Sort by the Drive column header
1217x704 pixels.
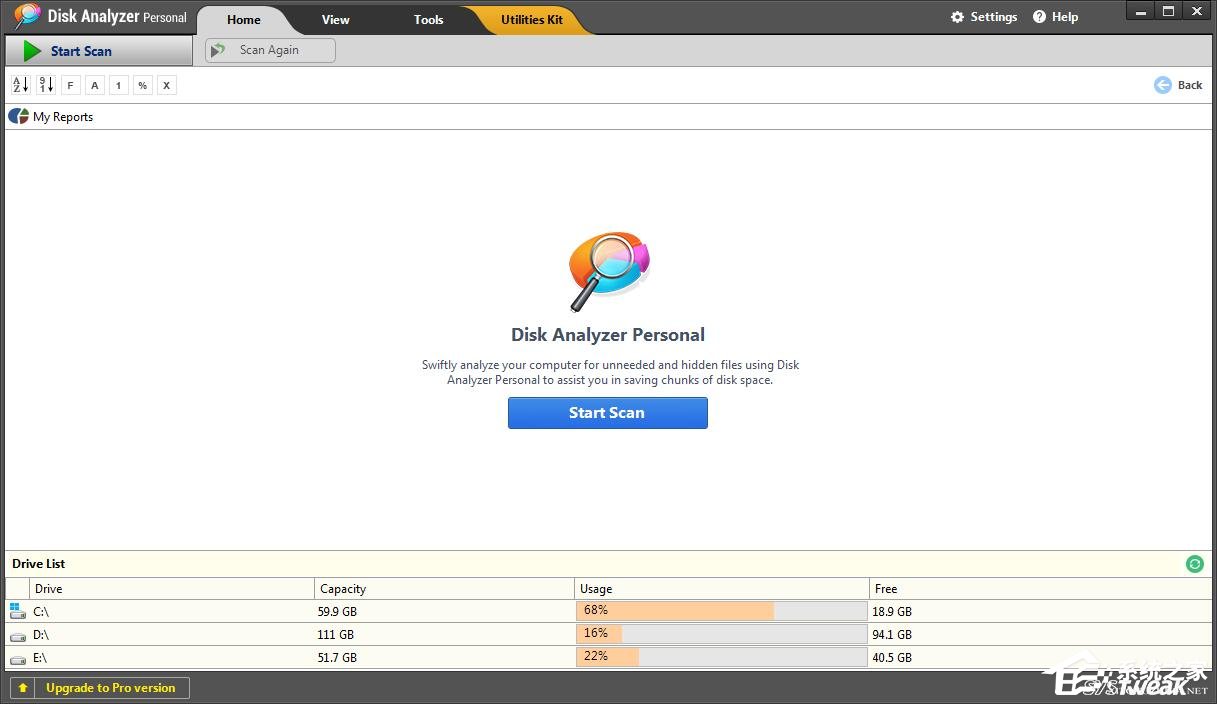pos(172,589)
